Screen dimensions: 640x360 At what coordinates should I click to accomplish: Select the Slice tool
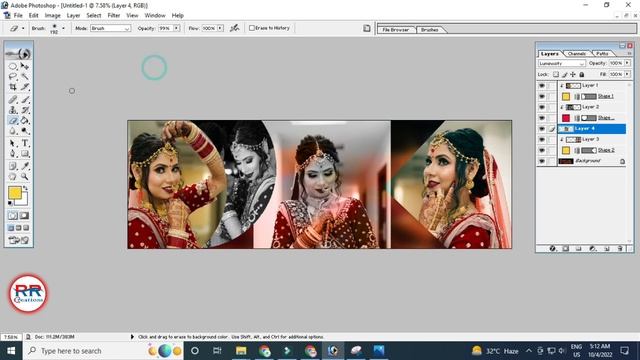(x=24, y=87)
